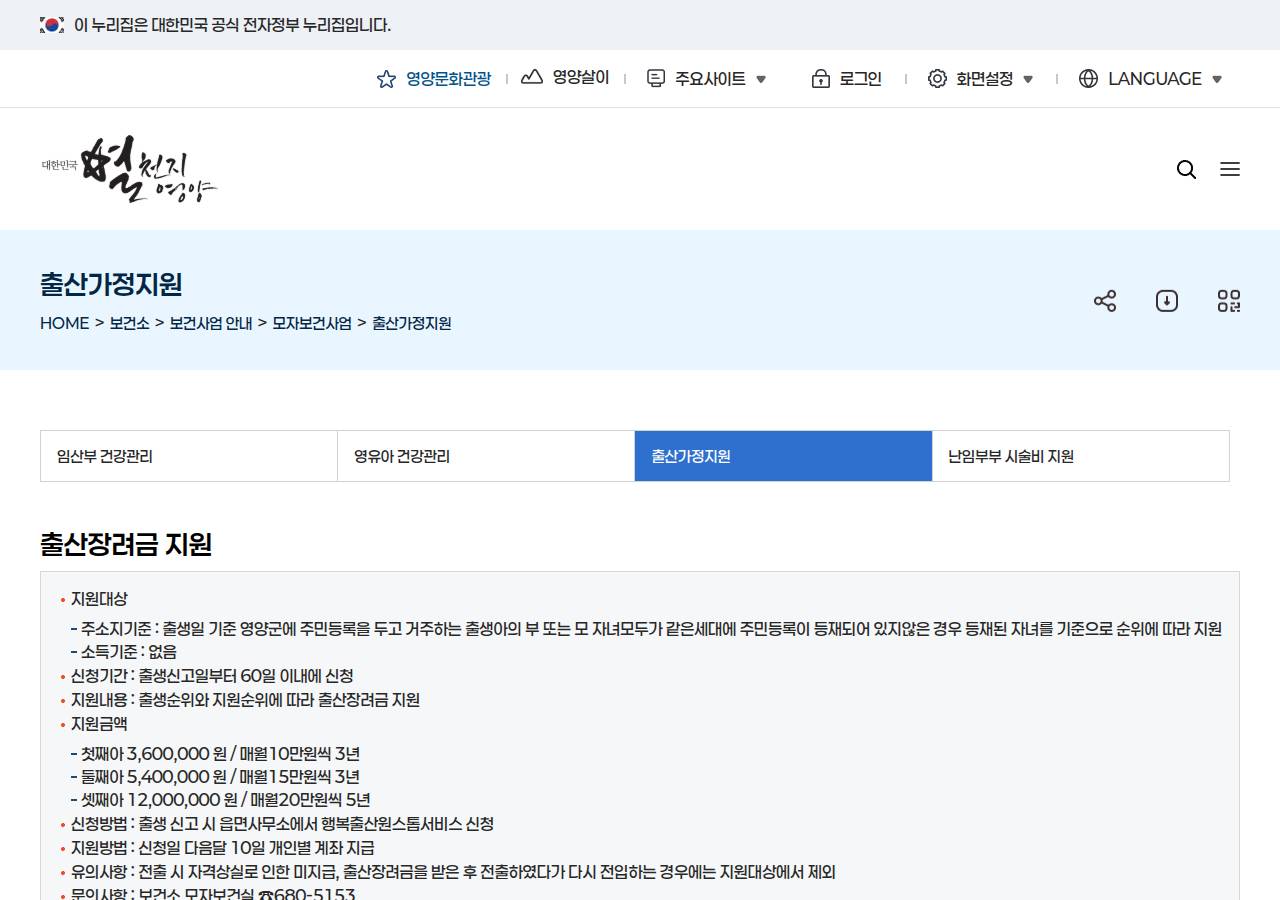
Task: Click the 출산장려금 지원 heading
Action: (126, 544)
